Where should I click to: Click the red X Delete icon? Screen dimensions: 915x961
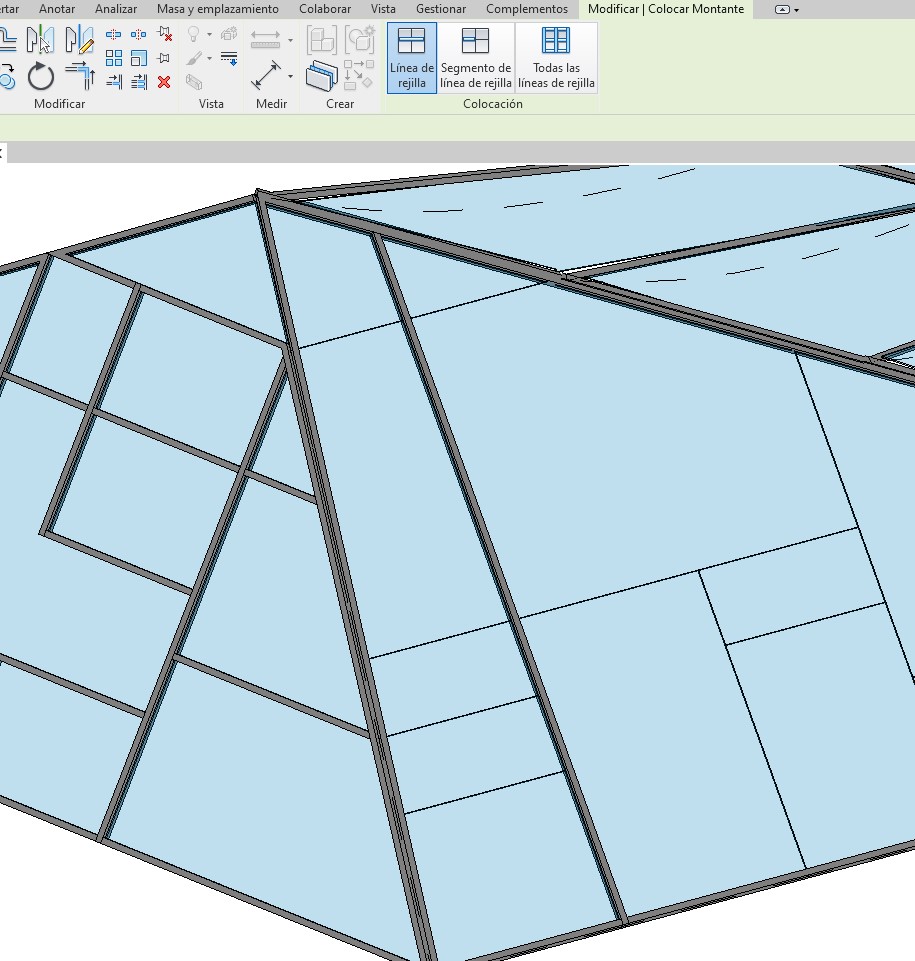(x=164, y=82)
